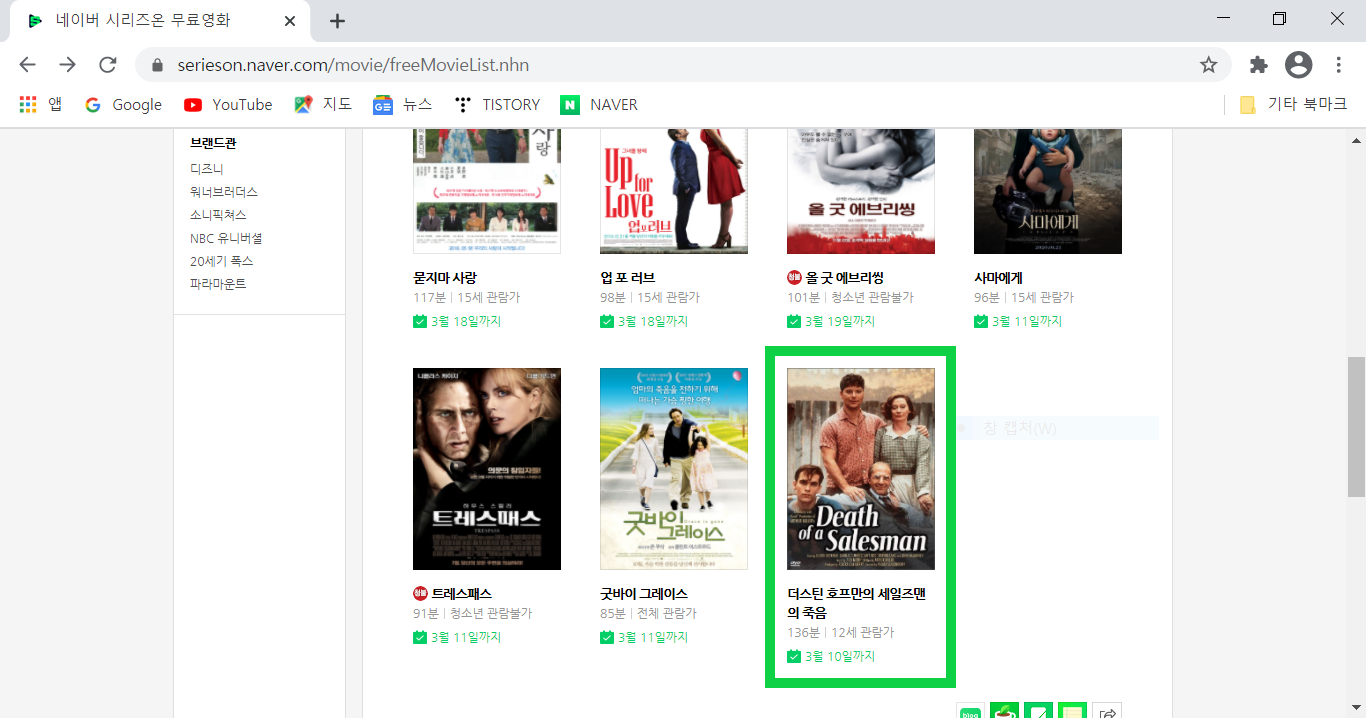Open the 사마에게 title link

[998, 278]
